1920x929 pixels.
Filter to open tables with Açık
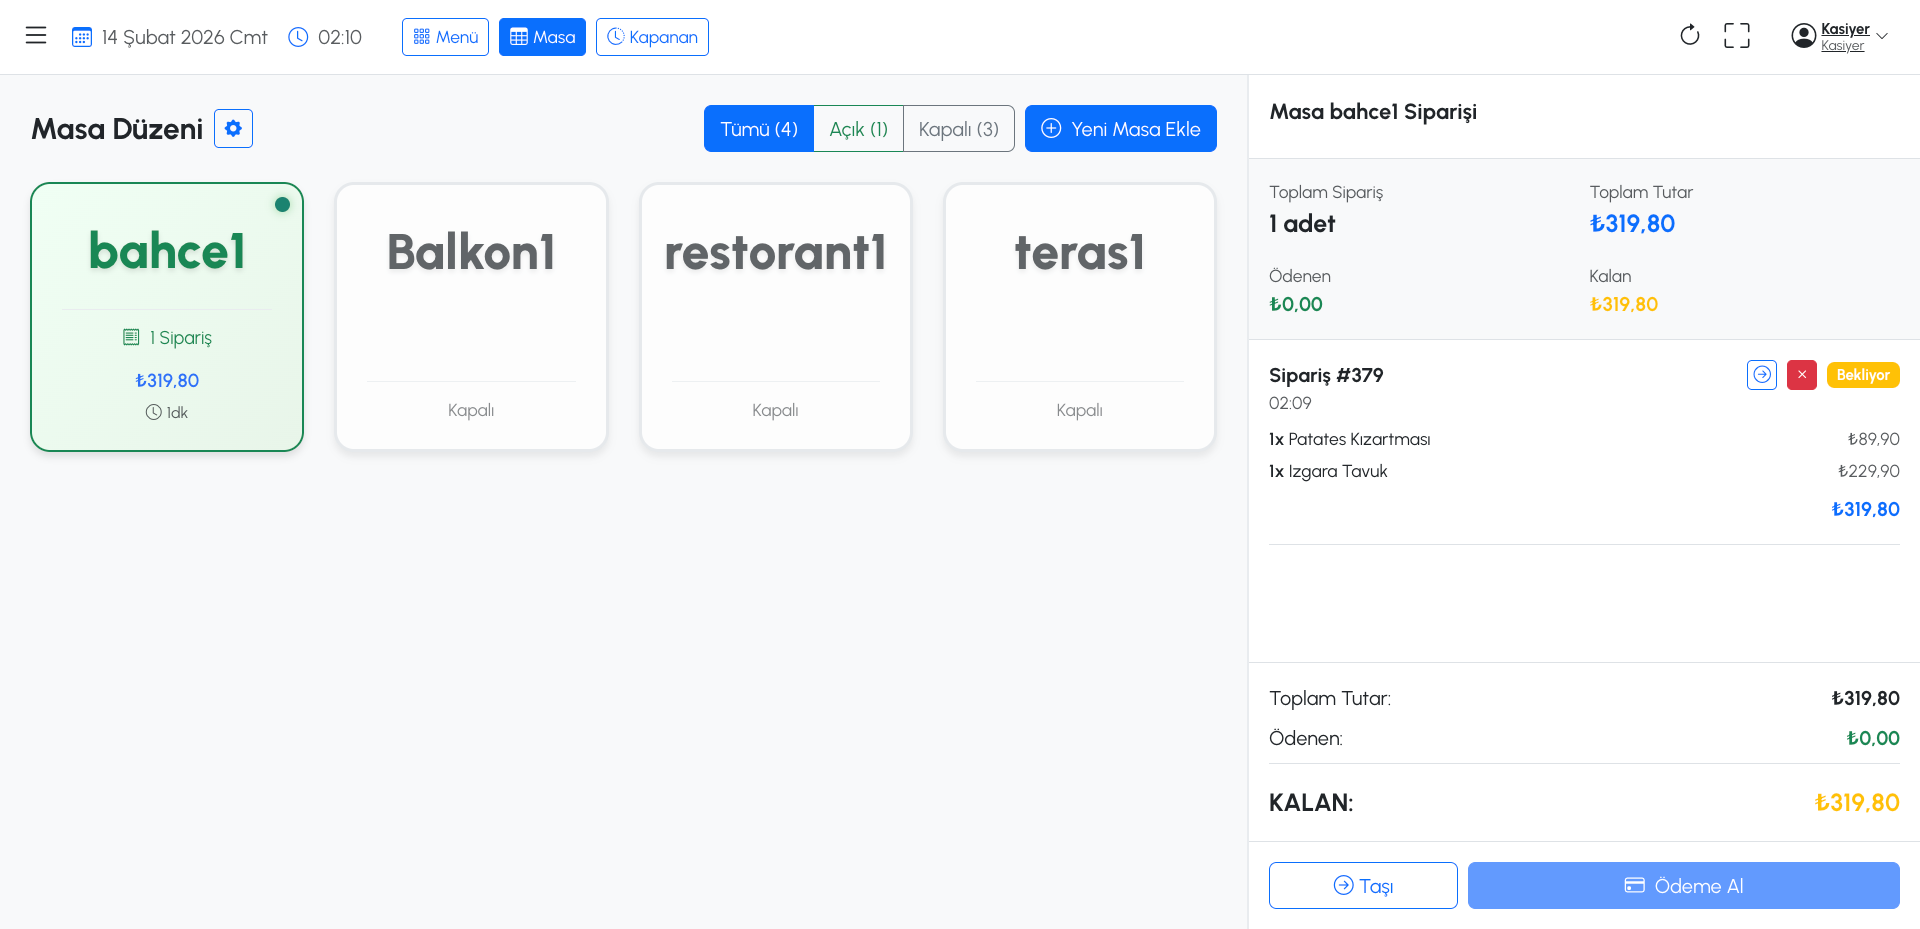pyautogui.click(x=858, y=129)
